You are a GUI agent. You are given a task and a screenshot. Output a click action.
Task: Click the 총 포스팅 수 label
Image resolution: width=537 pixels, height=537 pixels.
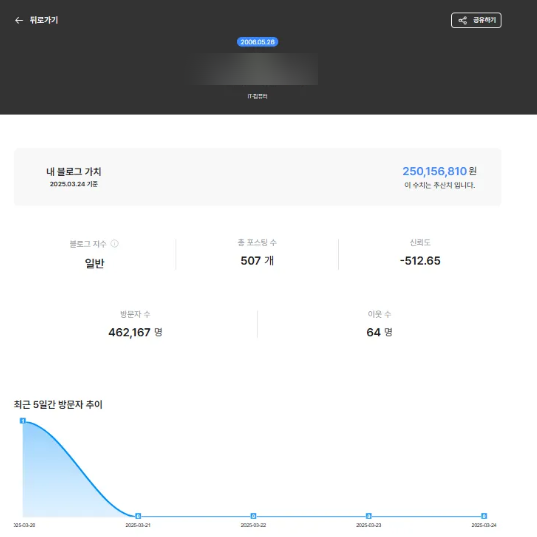click(257, 242)
